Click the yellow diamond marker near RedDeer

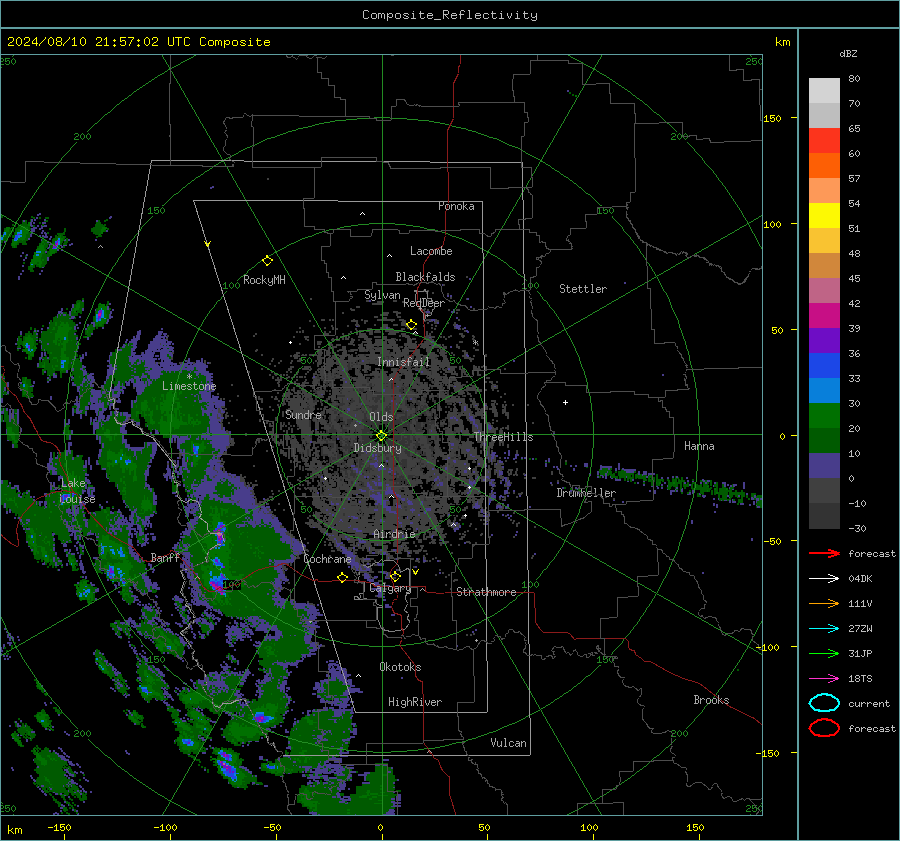(412, 325)
